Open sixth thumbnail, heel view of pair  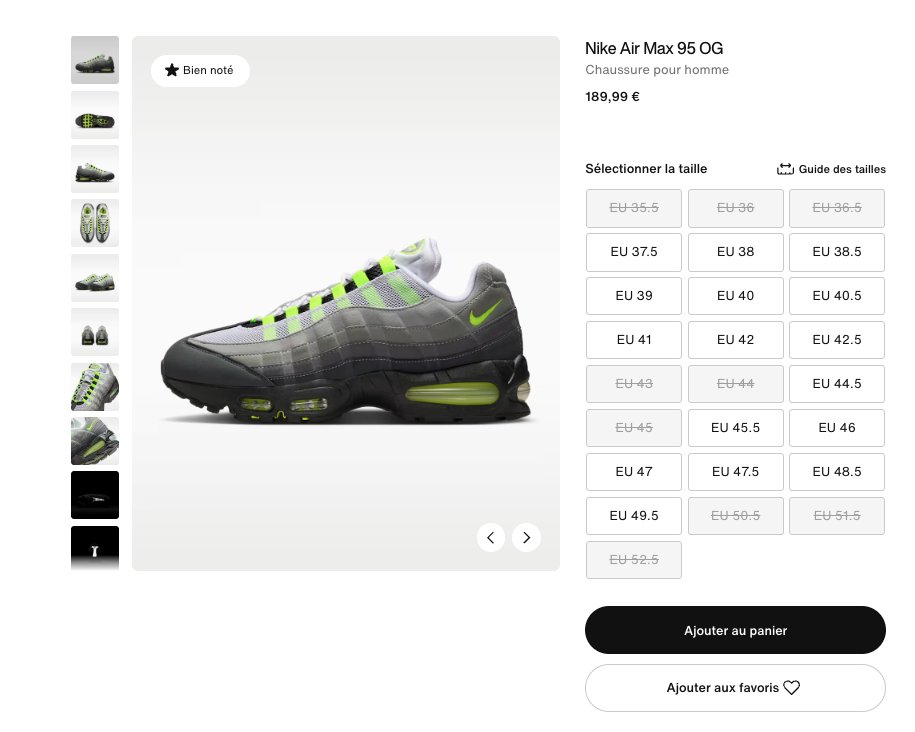[95, 332]
